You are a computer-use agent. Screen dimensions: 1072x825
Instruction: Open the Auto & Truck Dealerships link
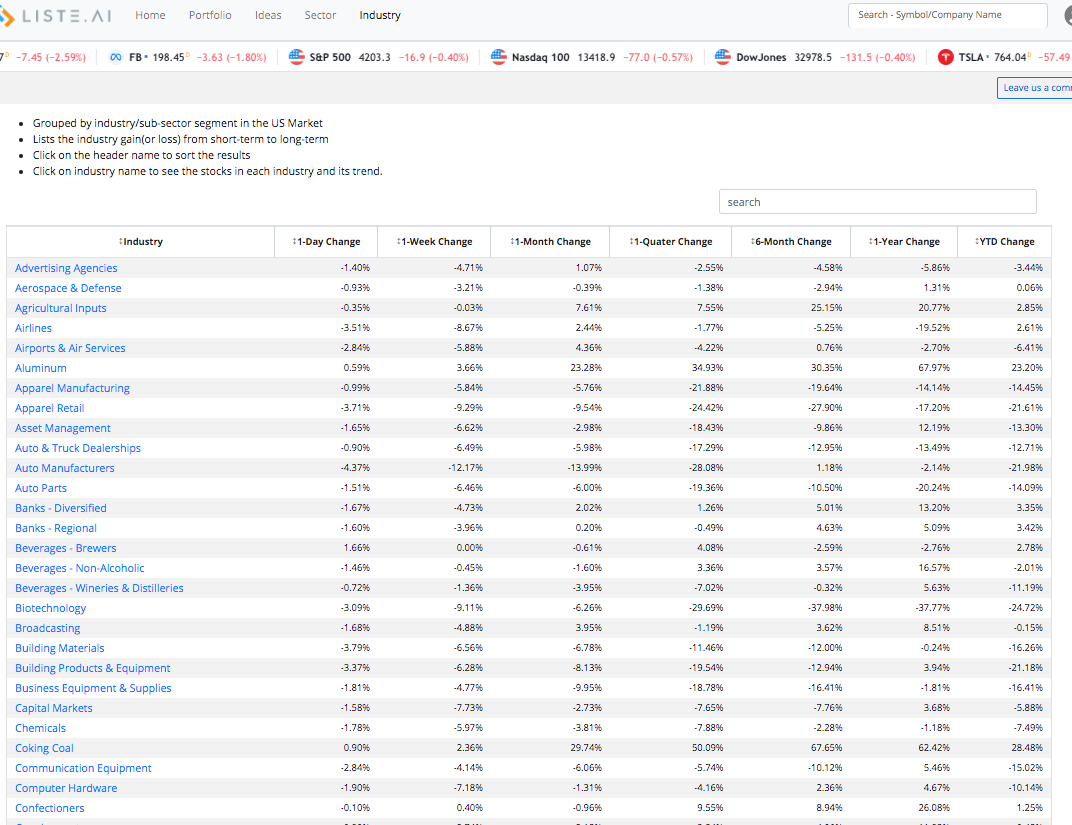(x=78, y=448)
